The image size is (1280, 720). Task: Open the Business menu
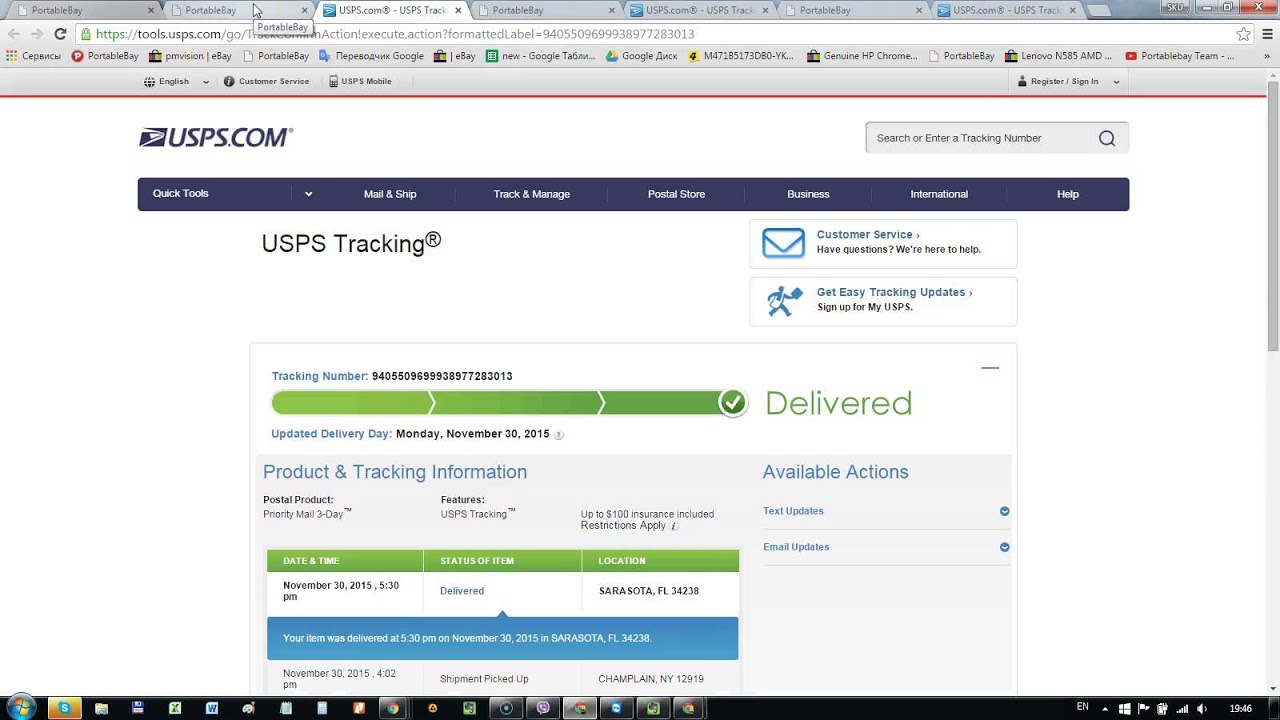(808, 194)
